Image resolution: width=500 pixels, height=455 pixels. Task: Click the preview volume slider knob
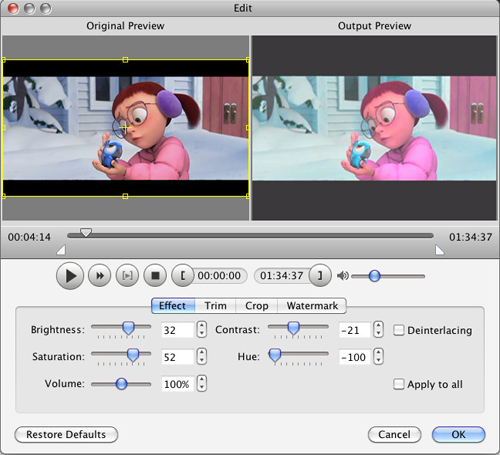(374, 276)
